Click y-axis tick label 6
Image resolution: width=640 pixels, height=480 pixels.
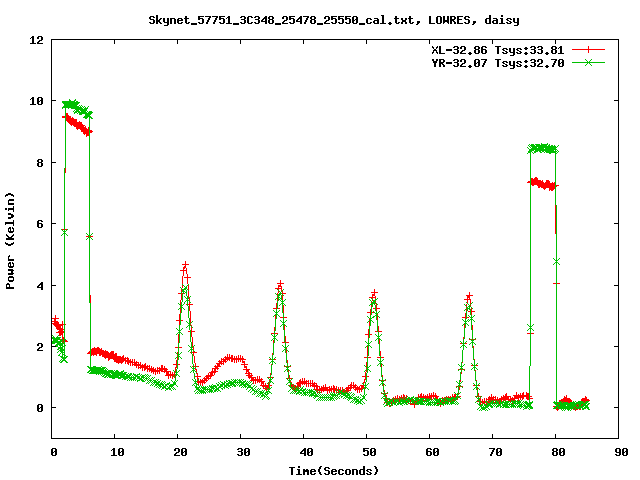coord(40,224)
